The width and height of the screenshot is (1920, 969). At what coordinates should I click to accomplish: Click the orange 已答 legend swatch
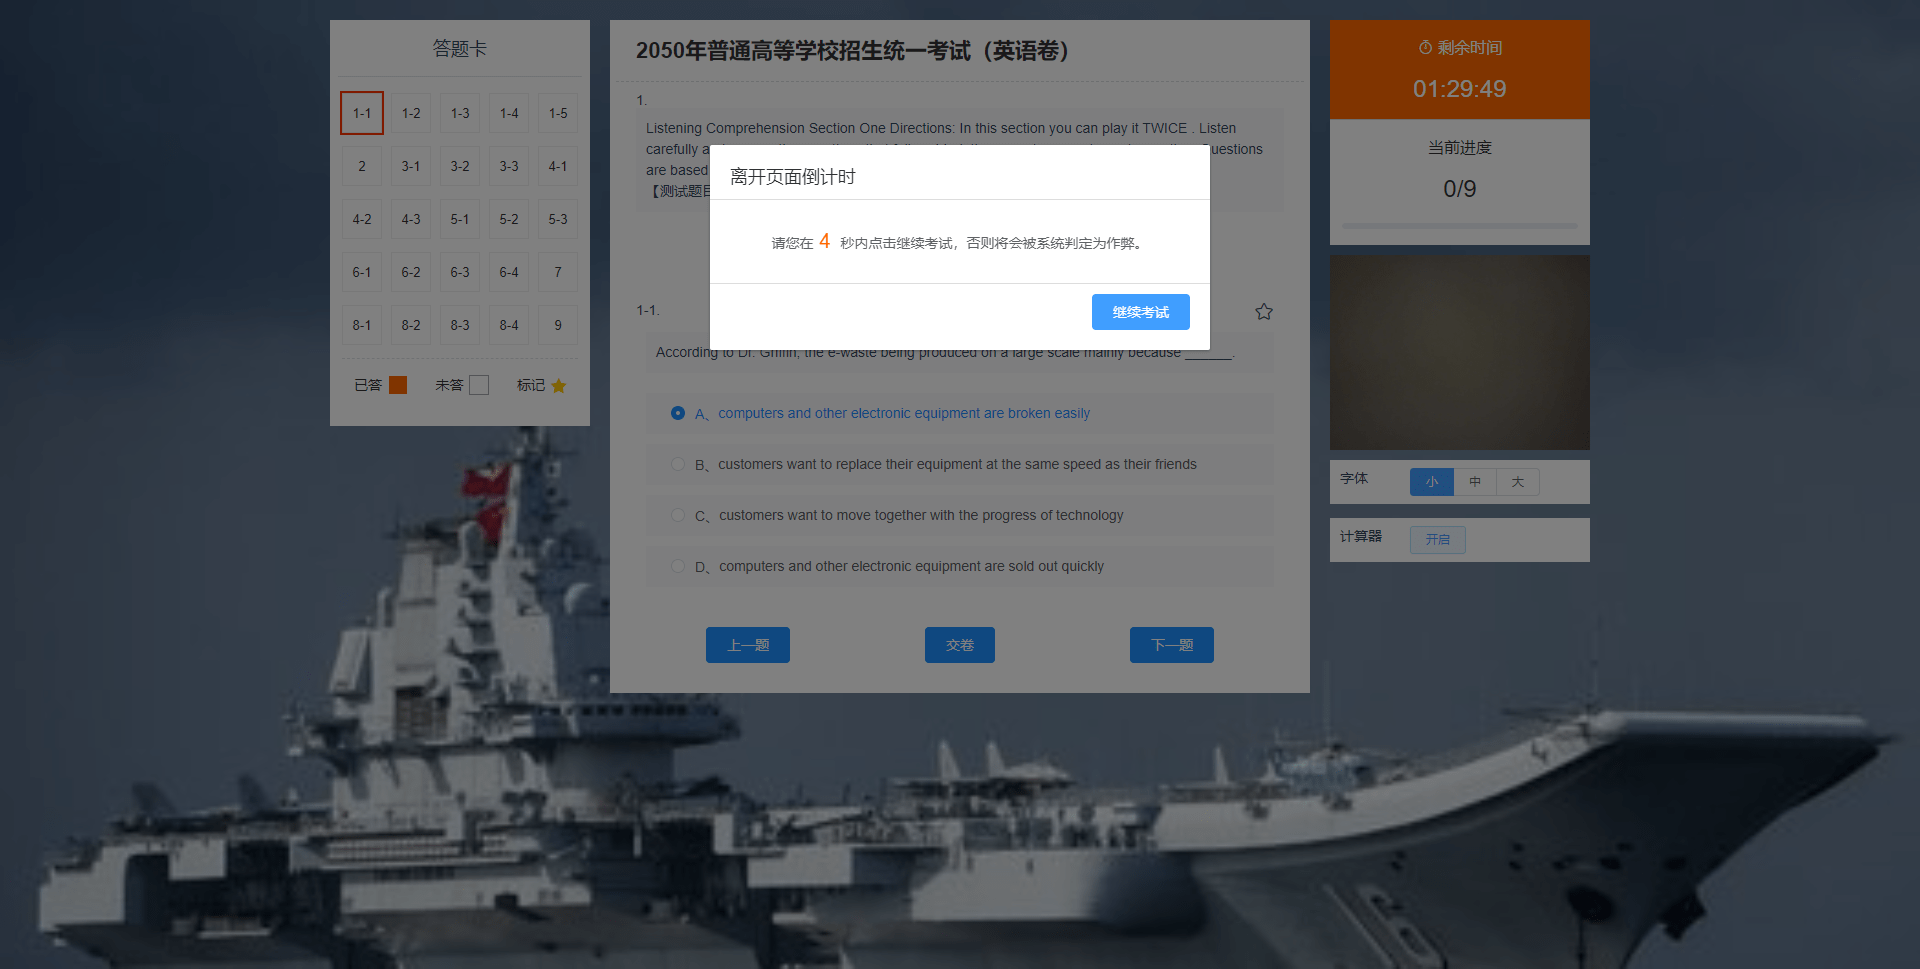click(x=398, y=385)
